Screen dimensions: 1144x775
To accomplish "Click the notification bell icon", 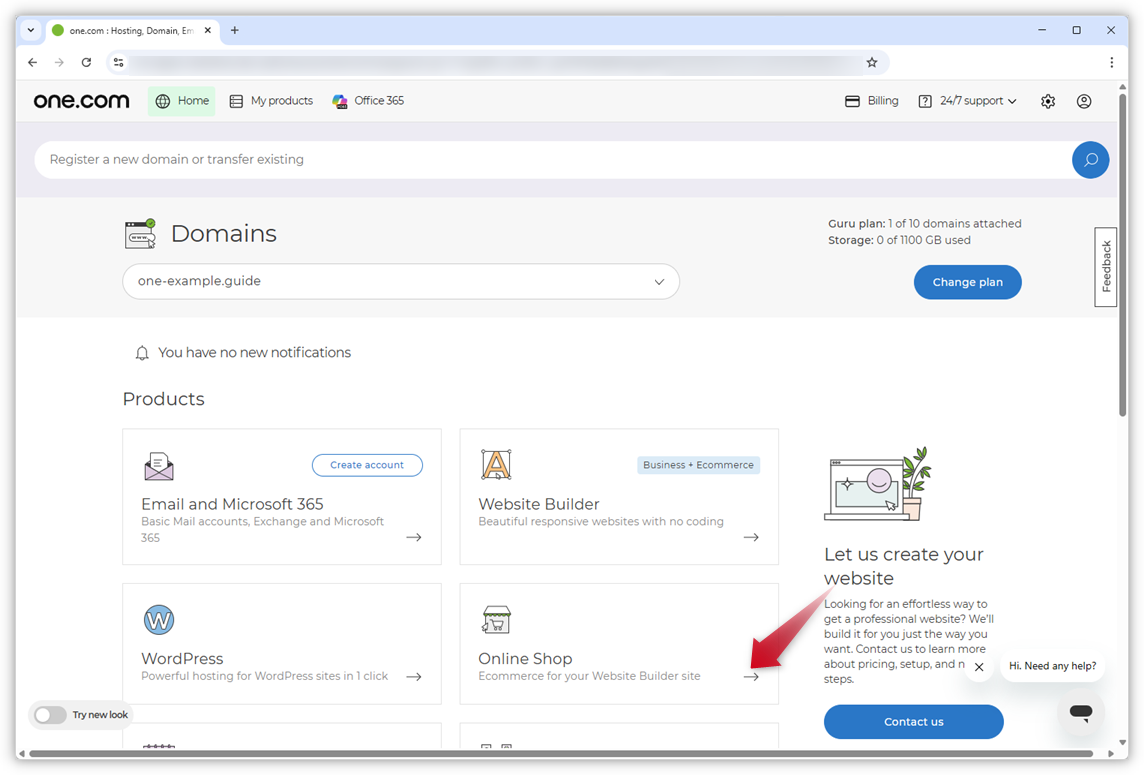I will tap(141, 352).
